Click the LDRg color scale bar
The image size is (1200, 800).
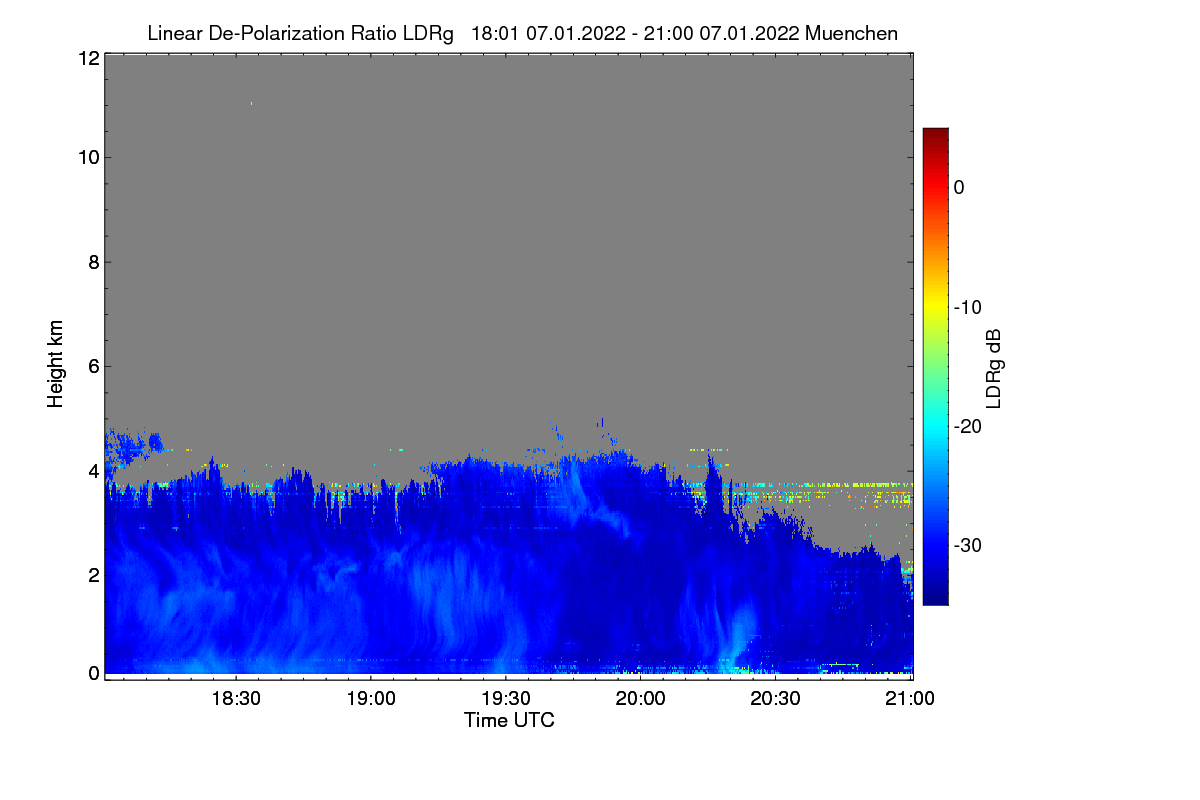tap(935, 366)
